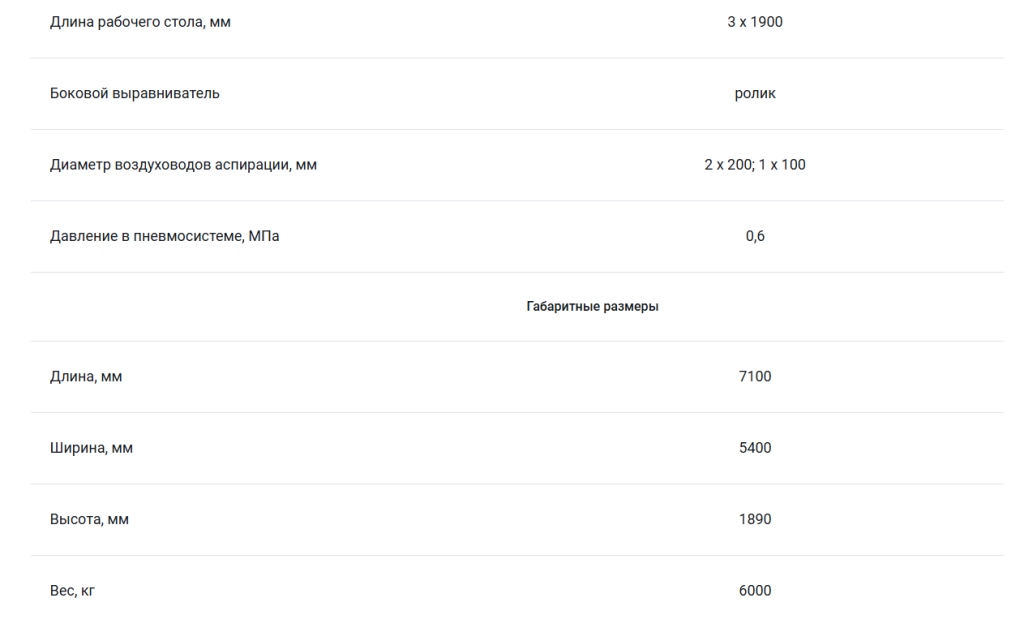
Task: Click the 'Длина рабочего стола, мм' label
Action: coord(140,22)
